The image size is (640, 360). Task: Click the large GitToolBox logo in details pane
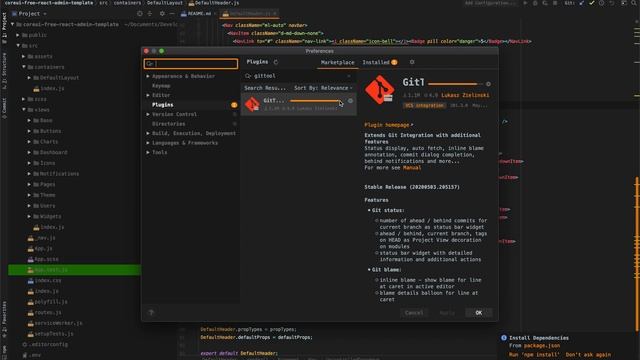[380, 90]
